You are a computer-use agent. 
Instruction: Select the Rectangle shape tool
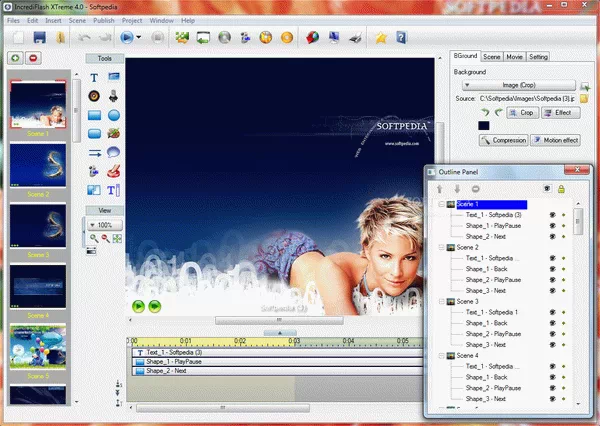pos(94,115)
